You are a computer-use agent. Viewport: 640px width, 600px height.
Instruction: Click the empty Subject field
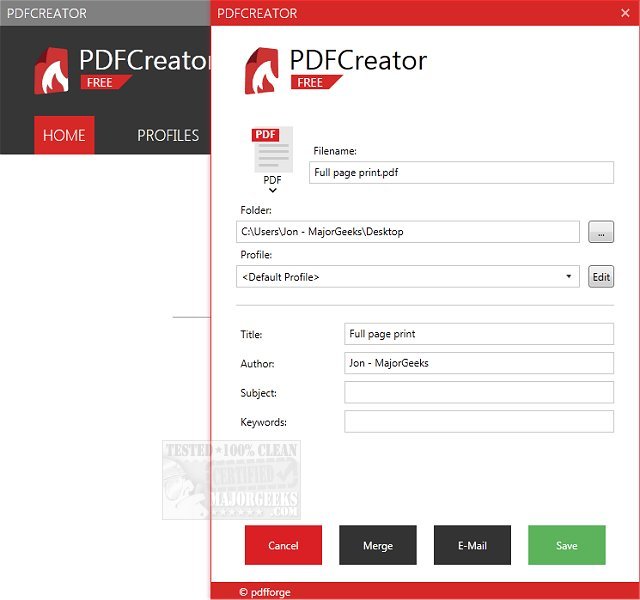tap(478, 392)
